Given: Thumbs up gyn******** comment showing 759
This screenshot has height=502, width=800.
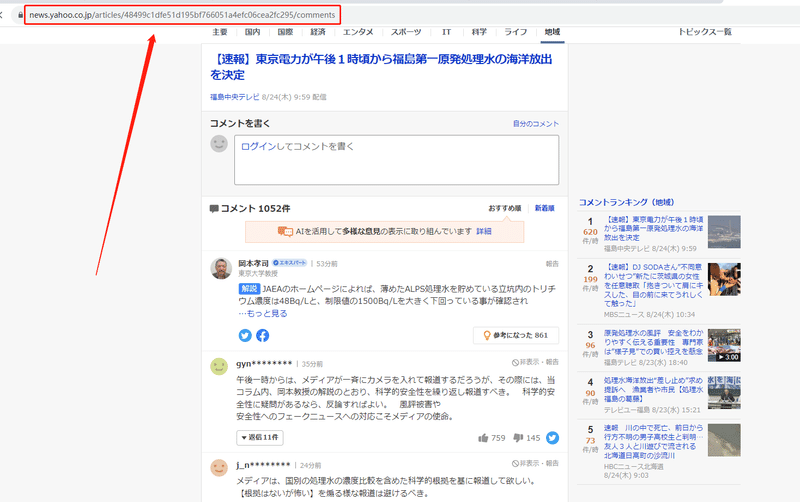Looking at the screenshot, I should (492, 438).
